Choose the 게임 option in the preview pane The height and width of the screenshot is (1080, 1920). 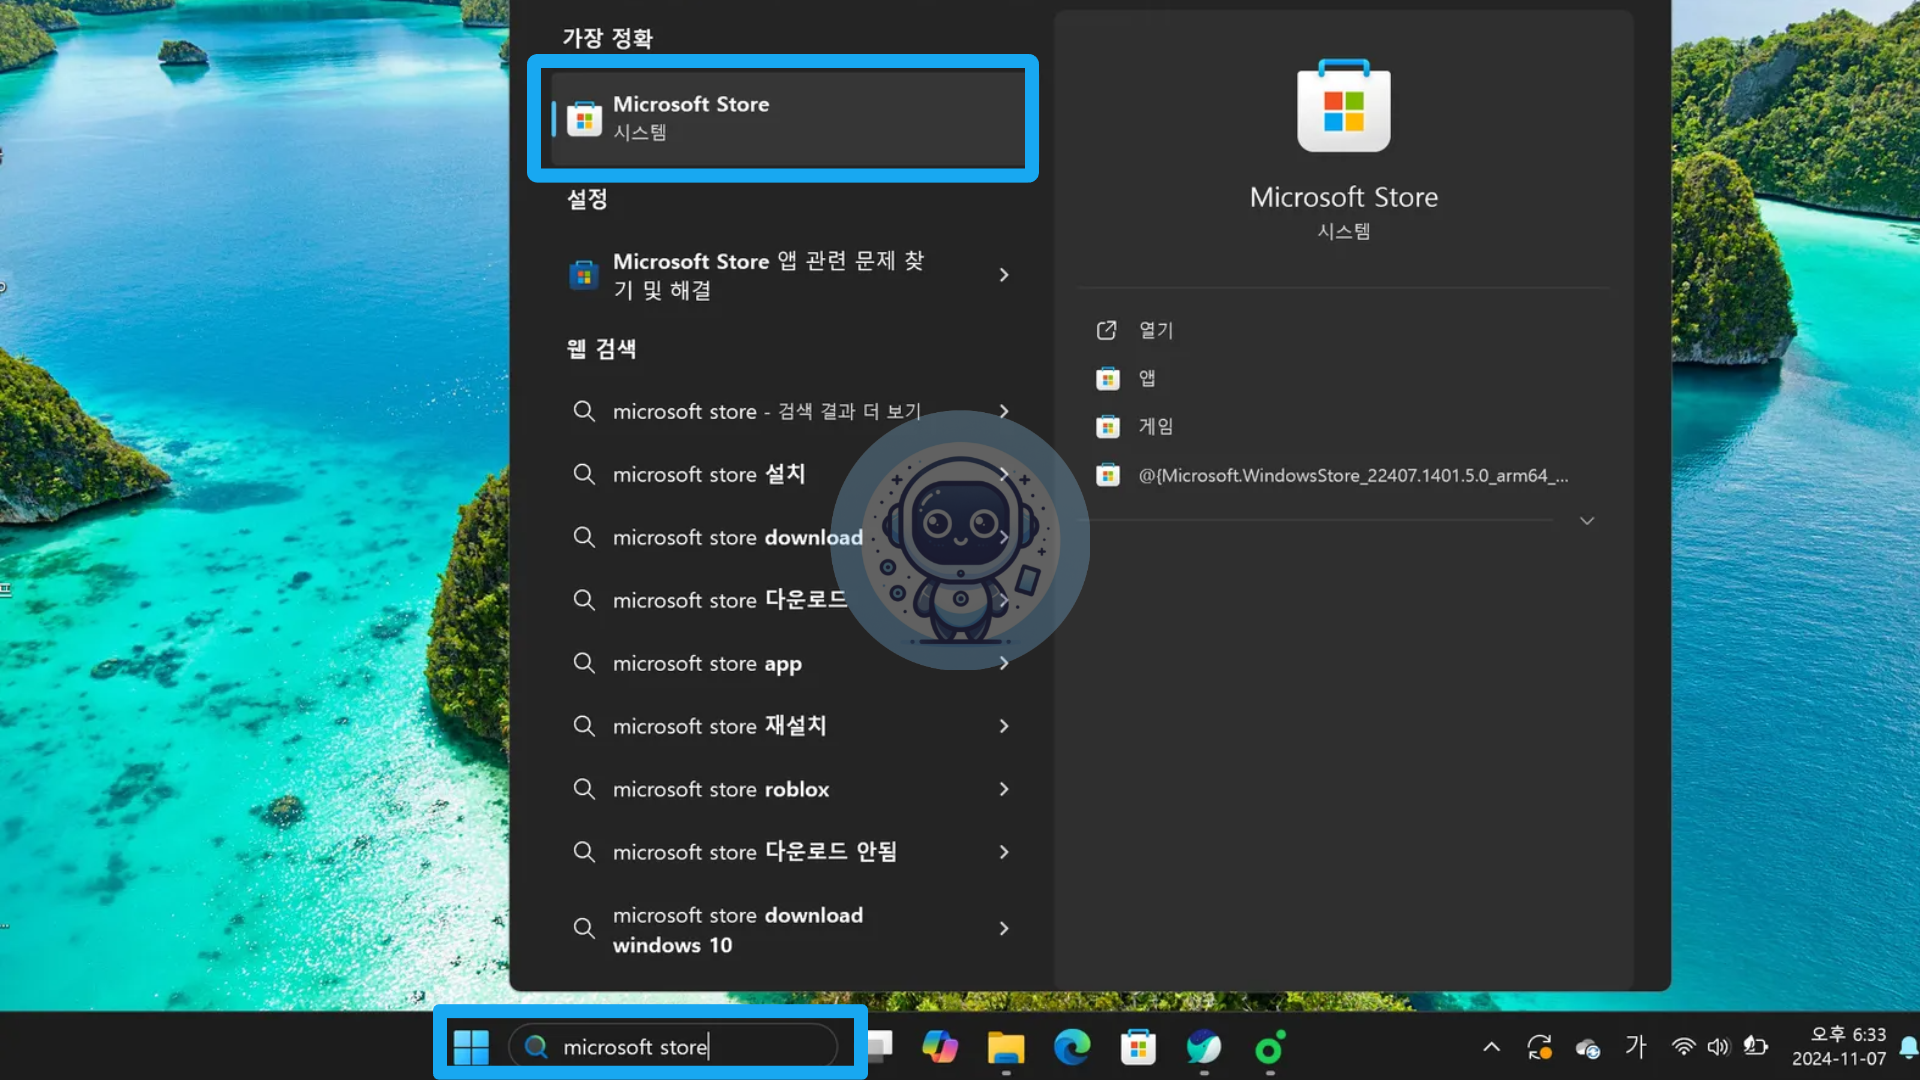[x=1155, y=427]
